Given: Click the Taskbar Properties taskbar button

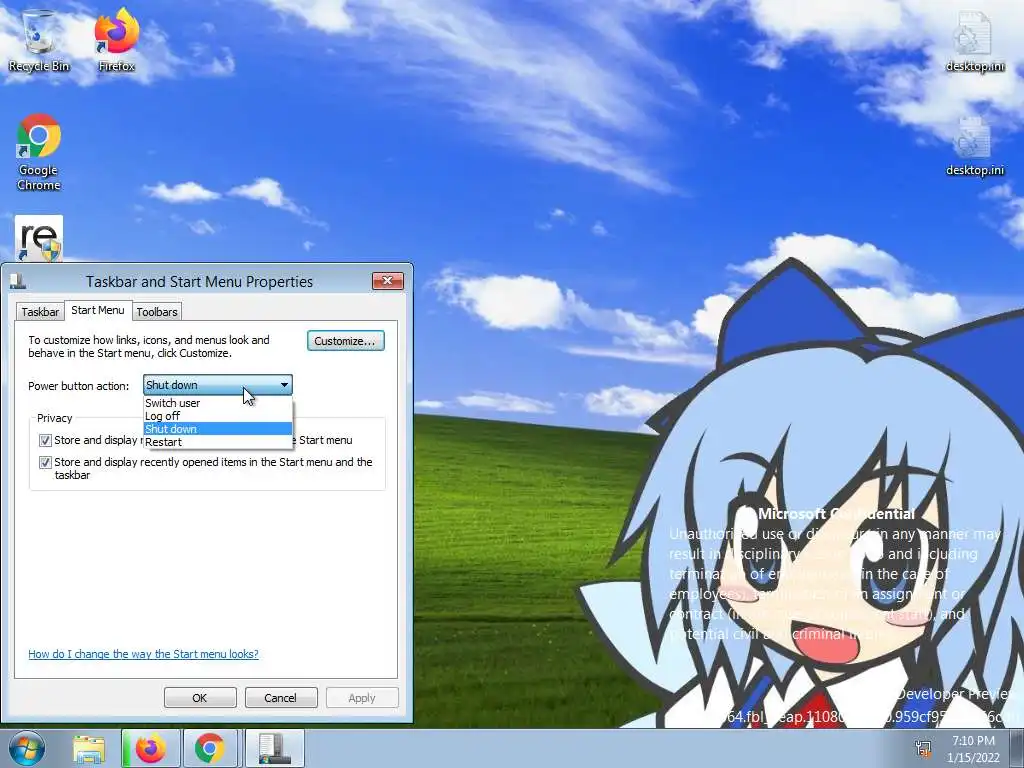Looking at the screenshot, I should point(274,748).
